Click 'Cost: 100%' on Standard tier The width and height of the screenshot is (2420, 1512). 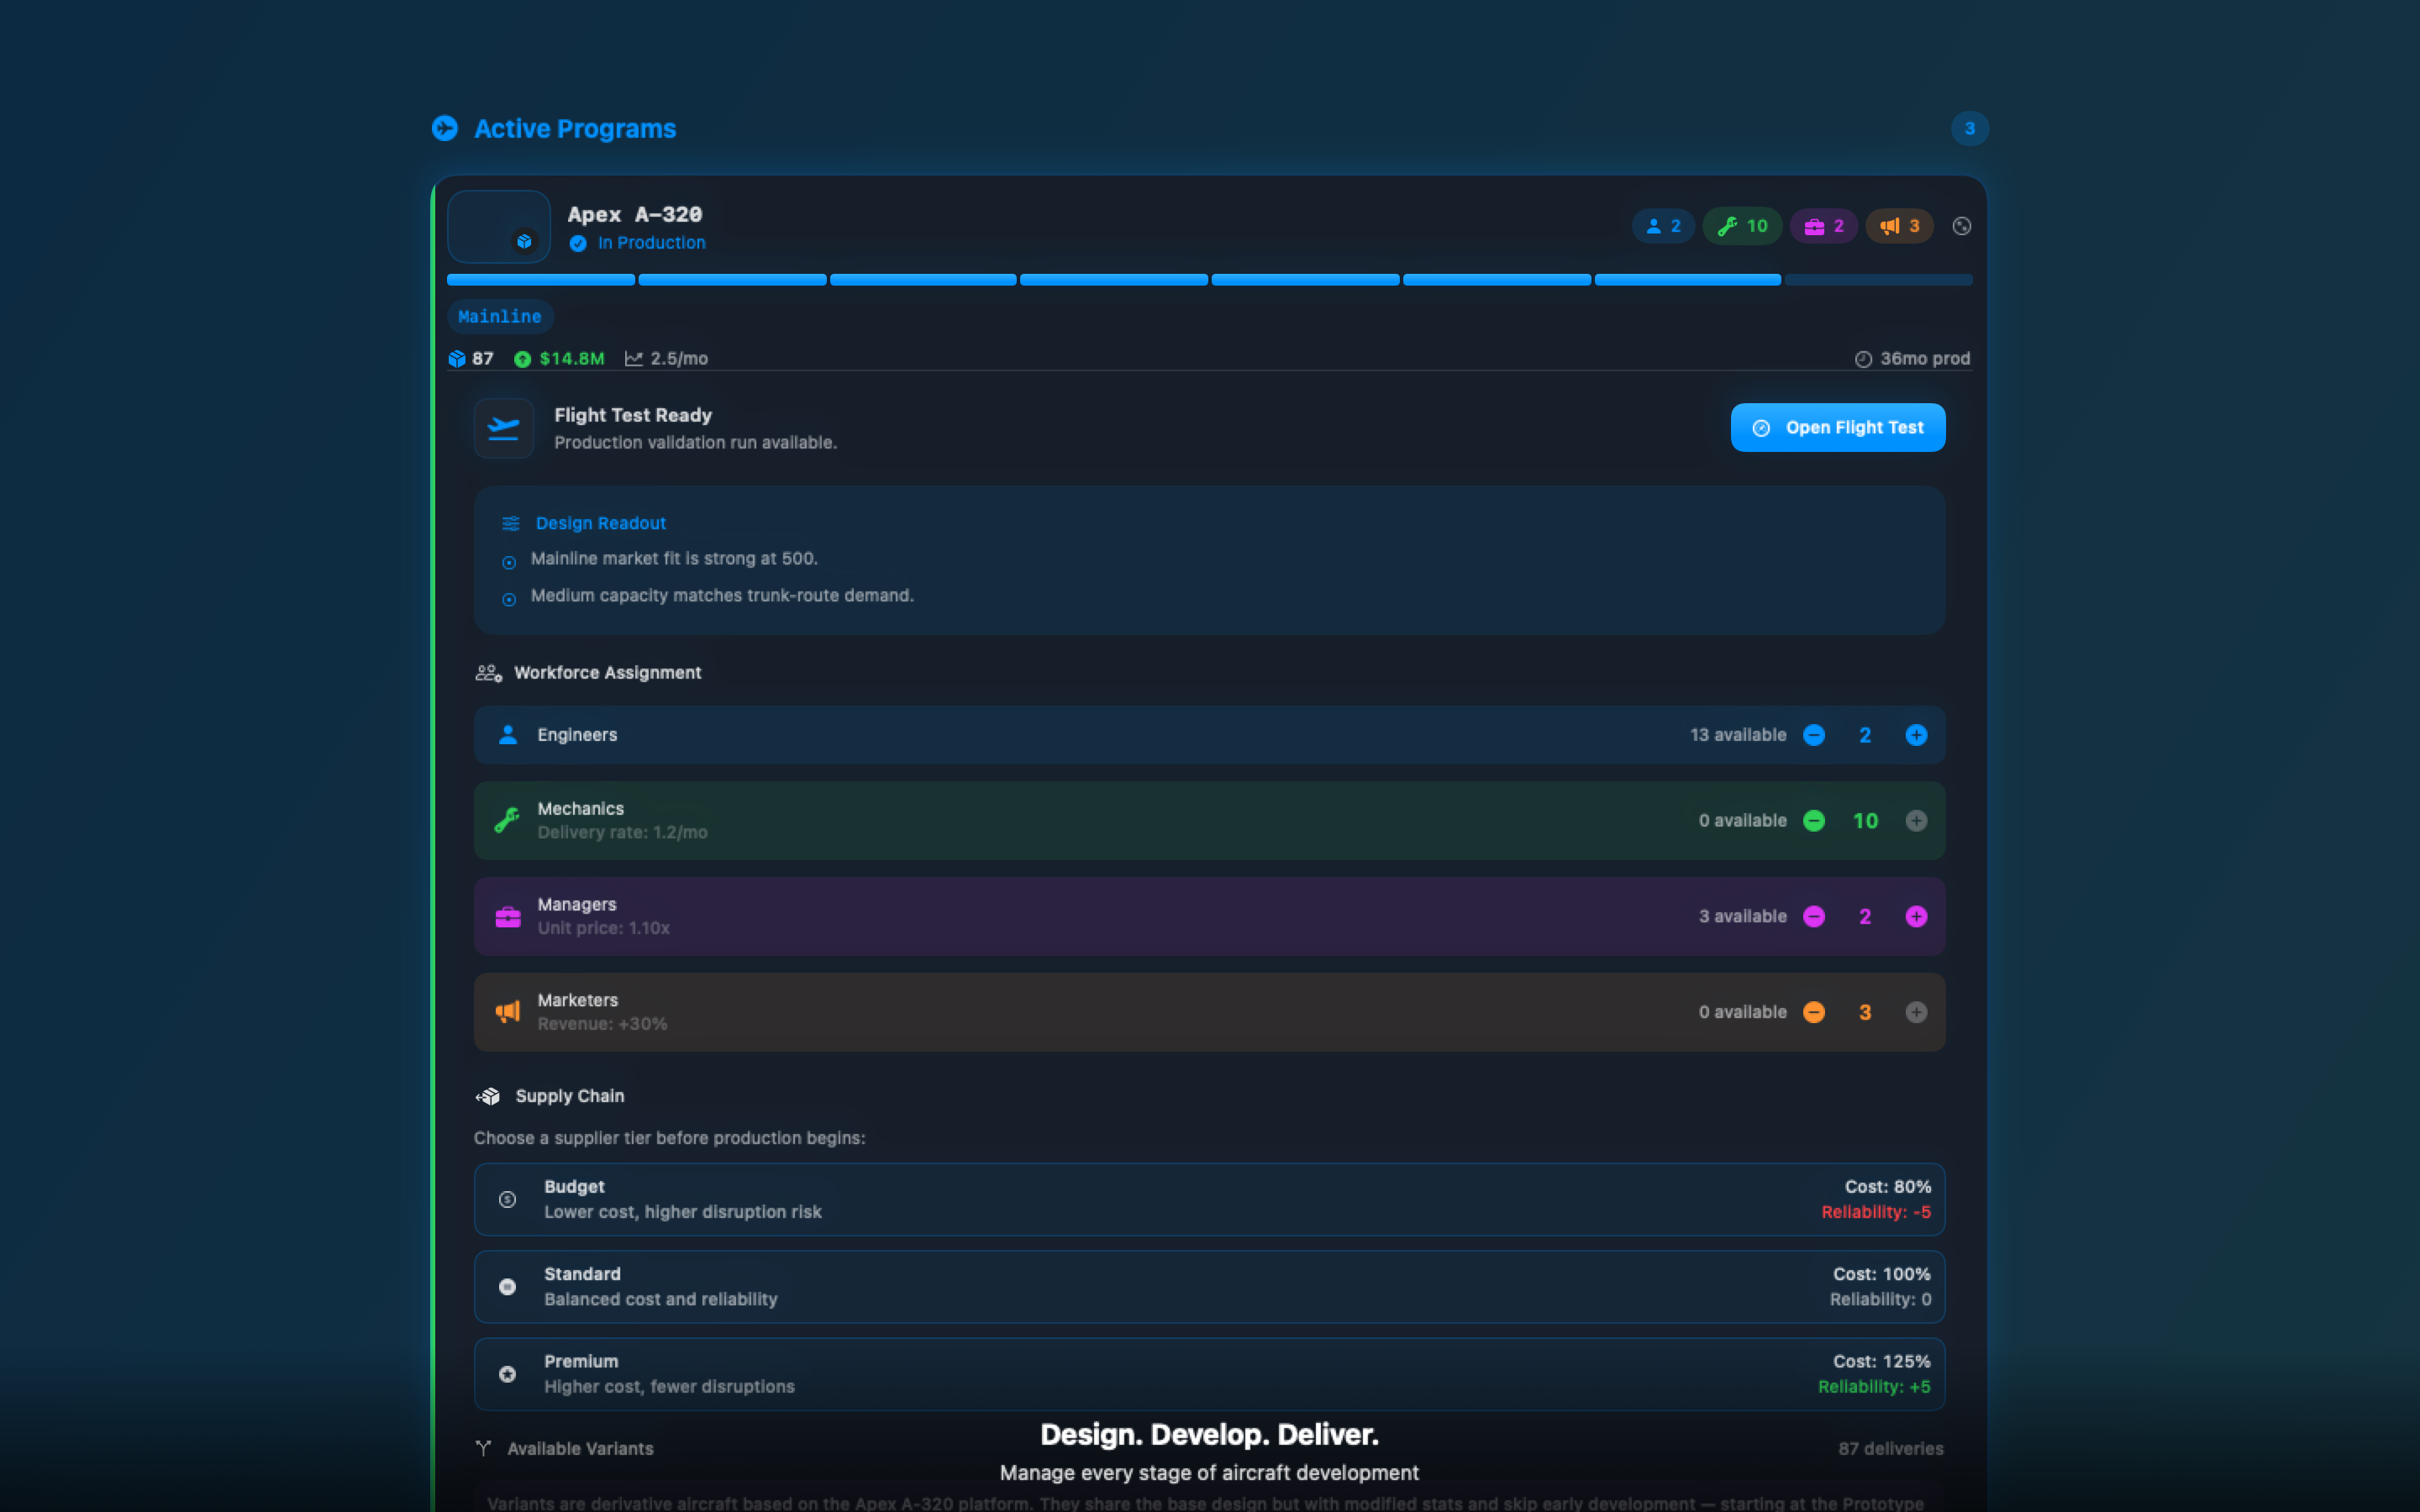click(x=1881, y=1274)
